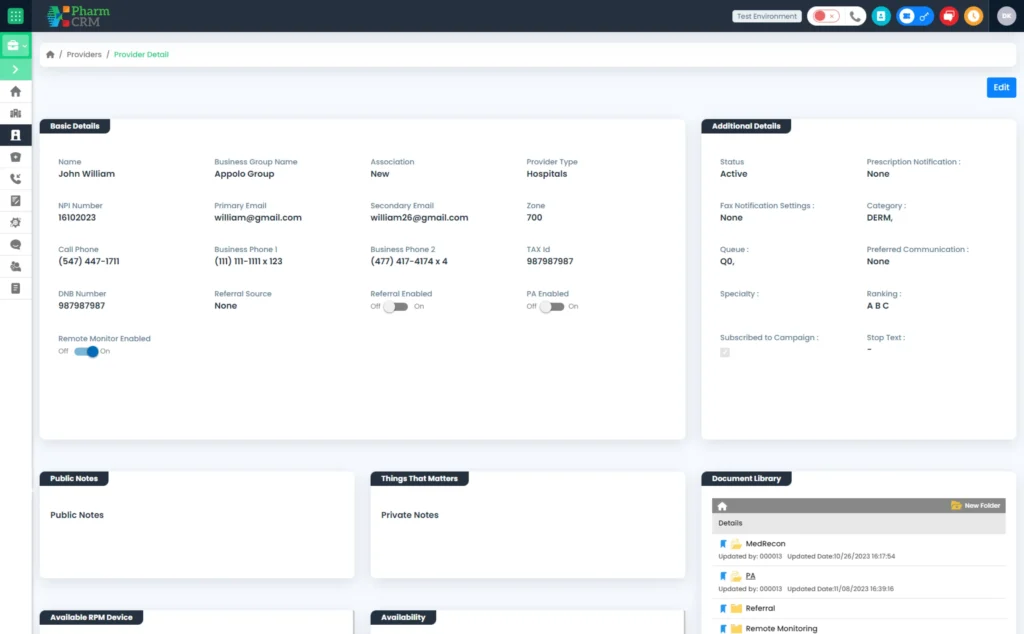The image size is (1024, 634).
Task: Click the Providers breadcrumb link
Action: (x=84, y=54)
